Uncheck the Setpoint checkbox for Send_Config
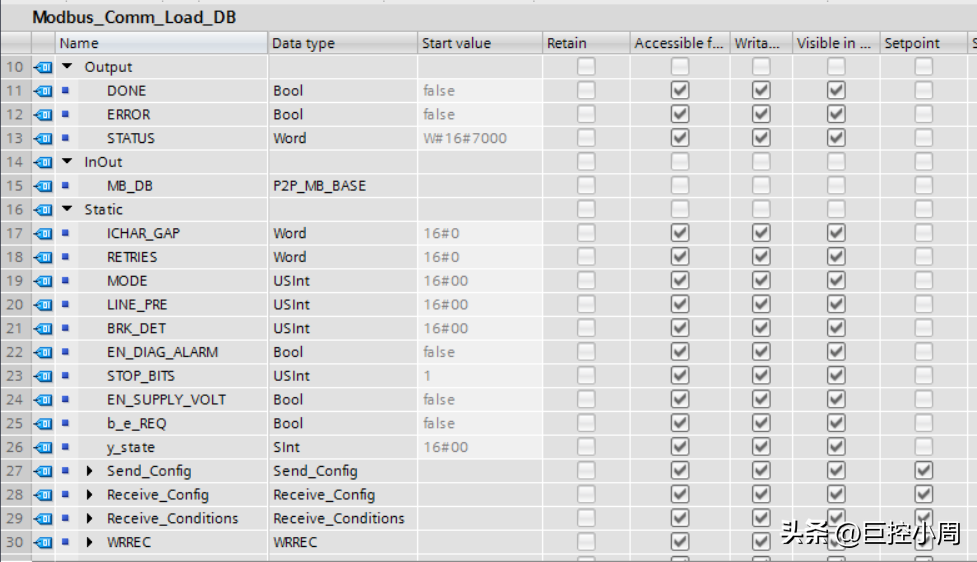The image size is (977, 562). point(923,471)
